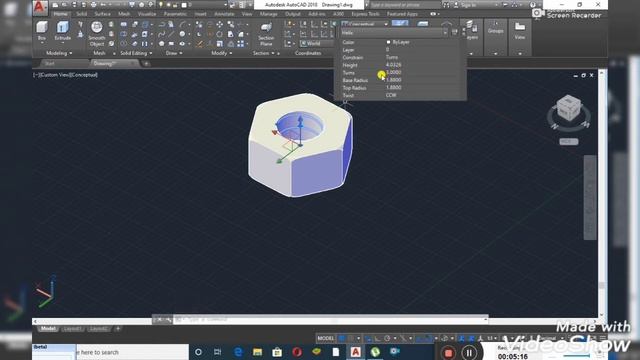The height and width of the screenshot is (360, 640).
Task: Open the AutoCAD application menu button
Action: 39,7
